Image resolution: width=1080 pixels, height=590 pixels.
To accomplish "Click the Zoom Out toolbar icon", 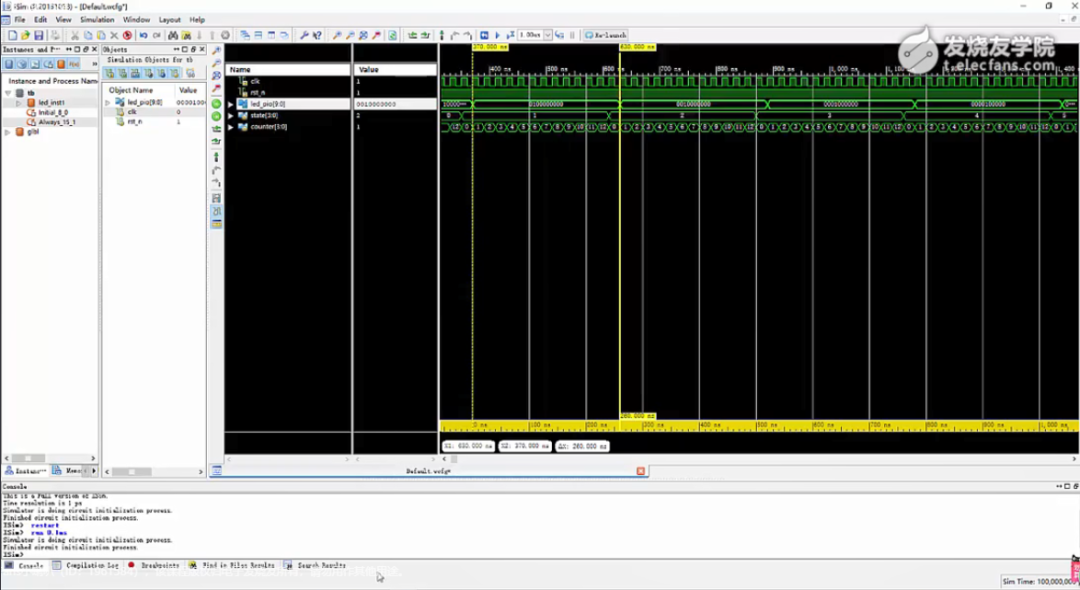I will pos(350,35).
